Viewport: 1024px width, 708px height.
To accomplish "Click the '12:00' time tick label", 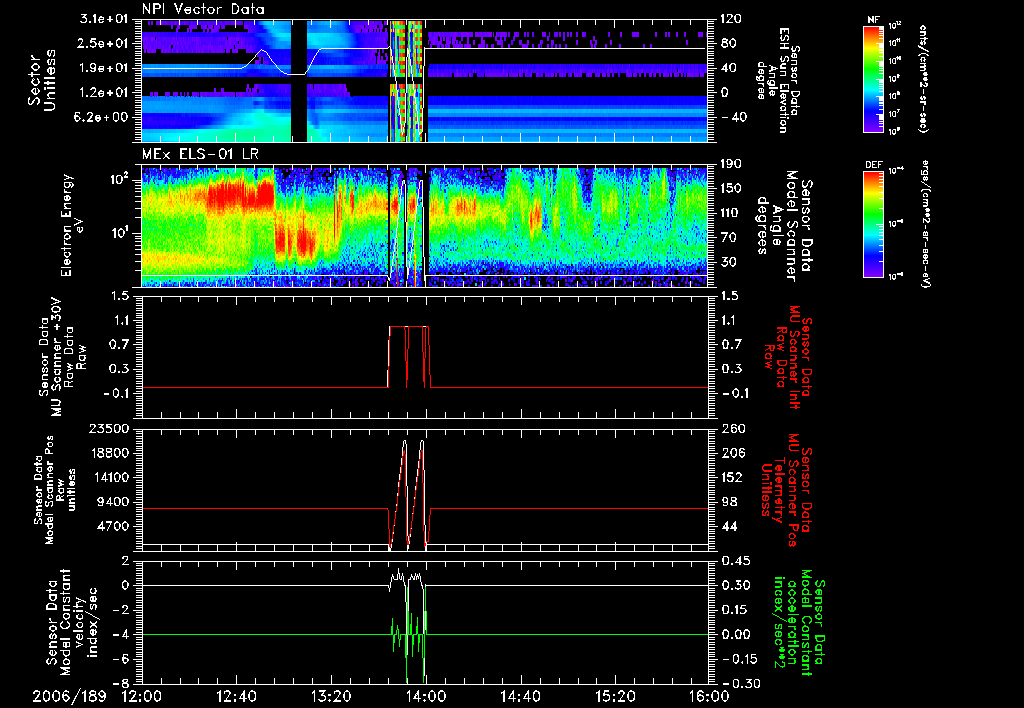I will pyautogui.click(x=142, y=696).
